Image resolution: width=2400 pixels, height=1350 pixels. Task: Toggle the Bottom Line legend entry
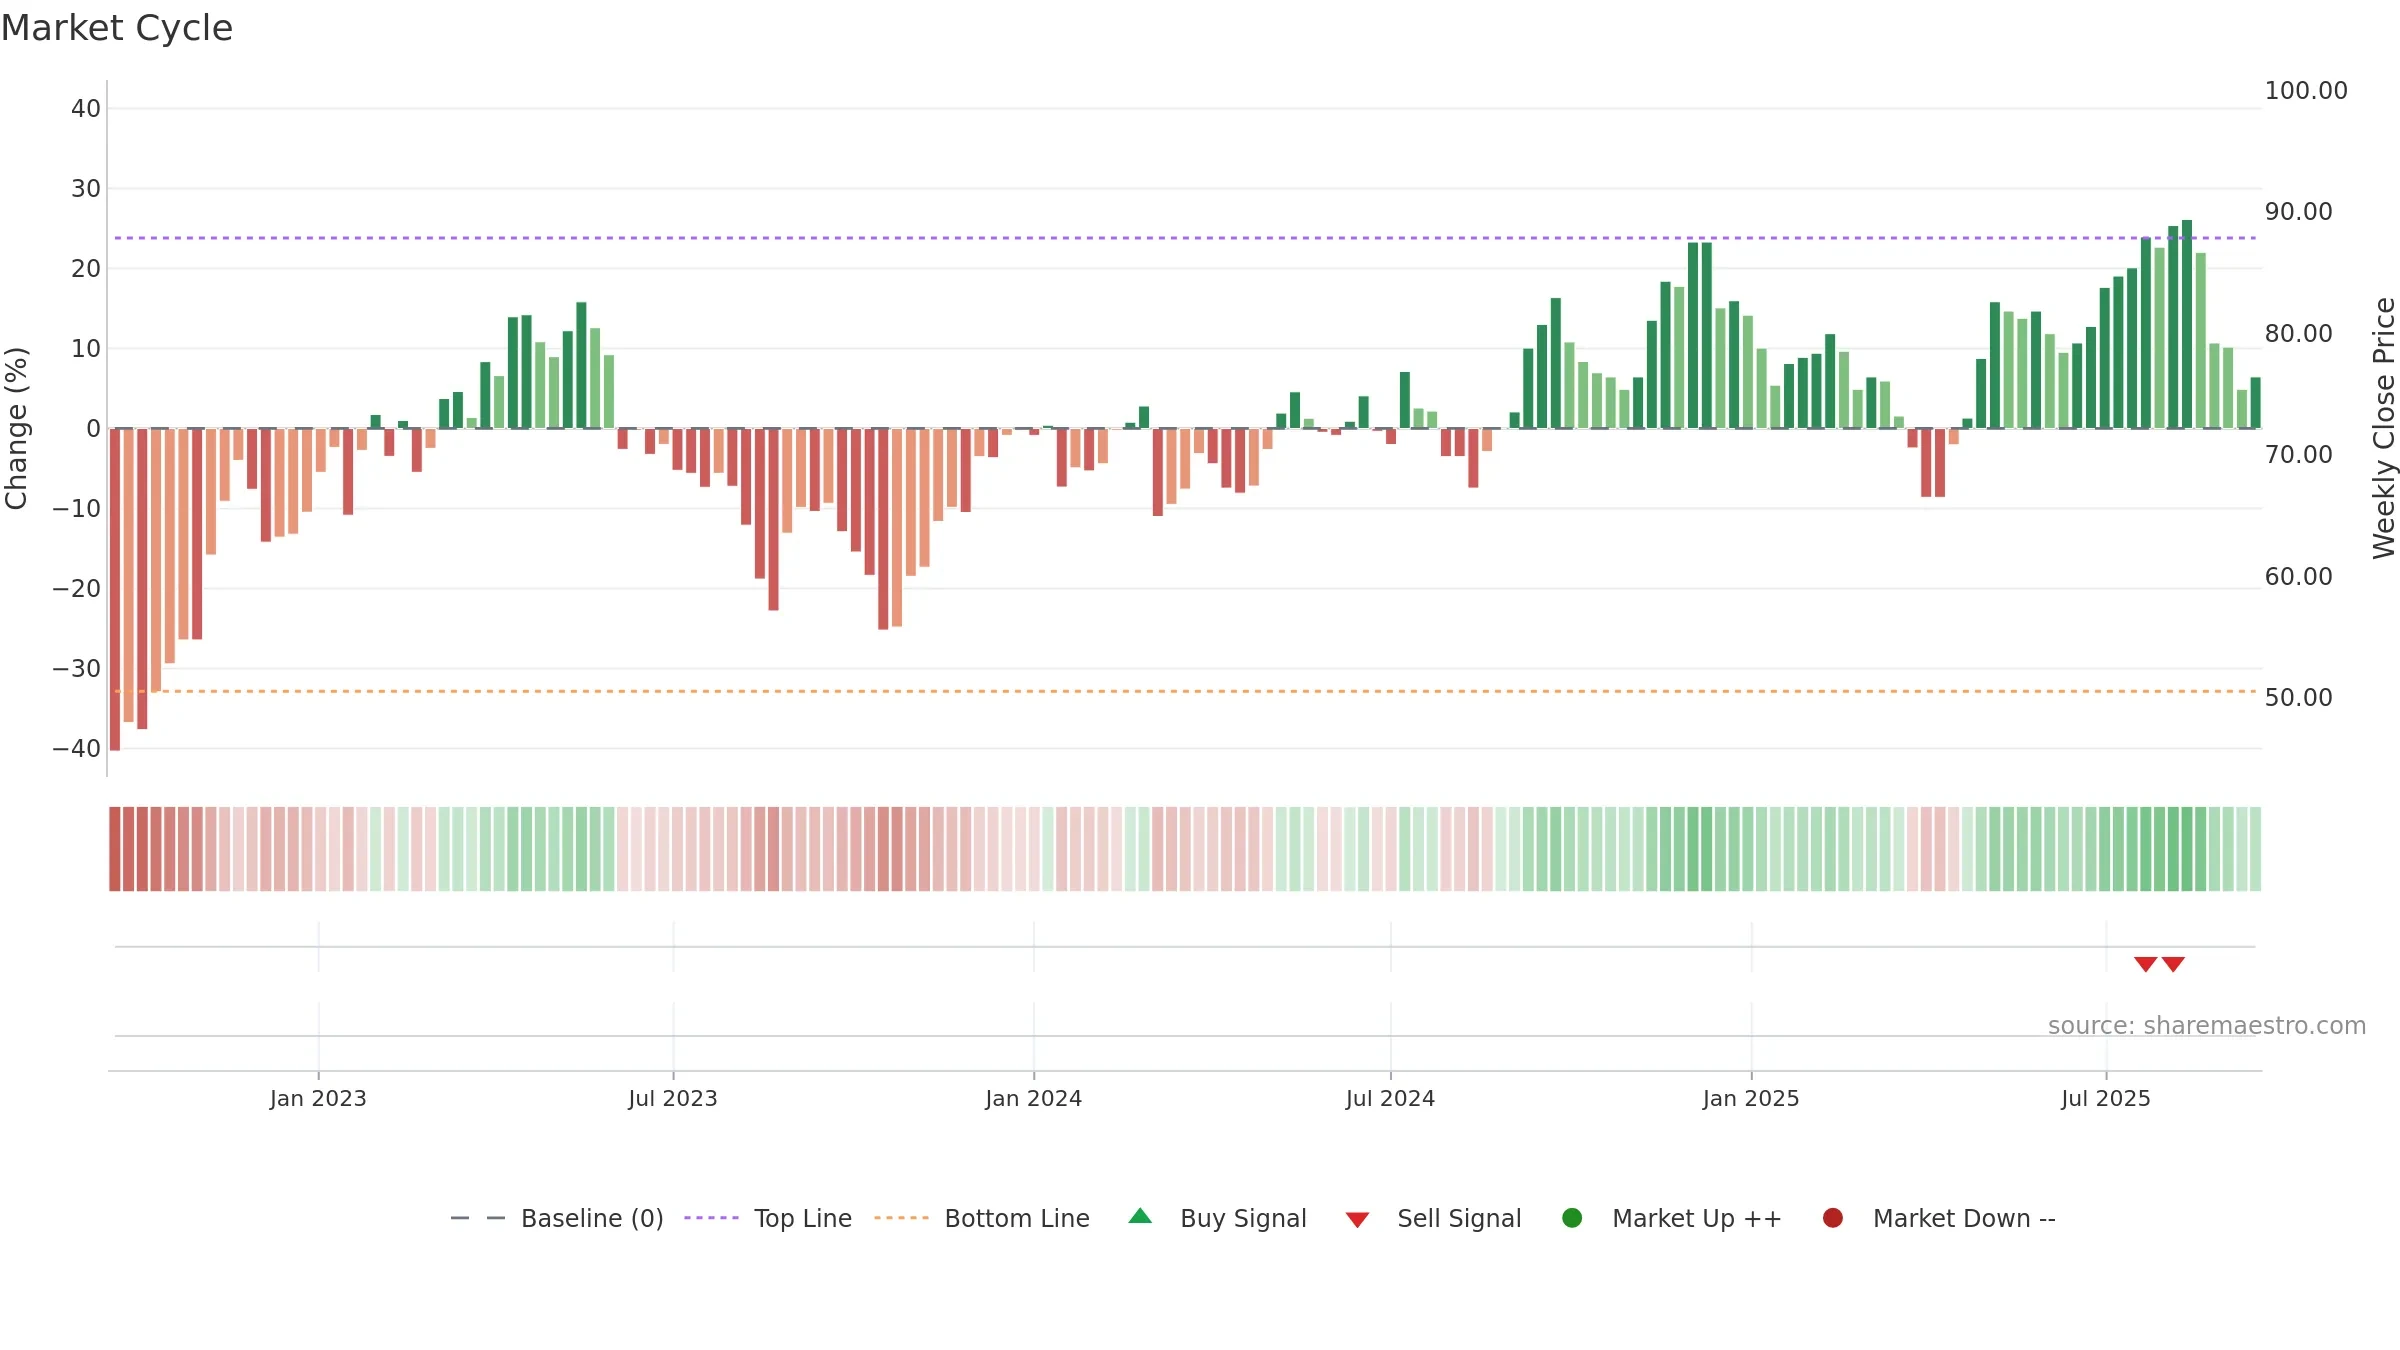click(x=982, y=1218)
